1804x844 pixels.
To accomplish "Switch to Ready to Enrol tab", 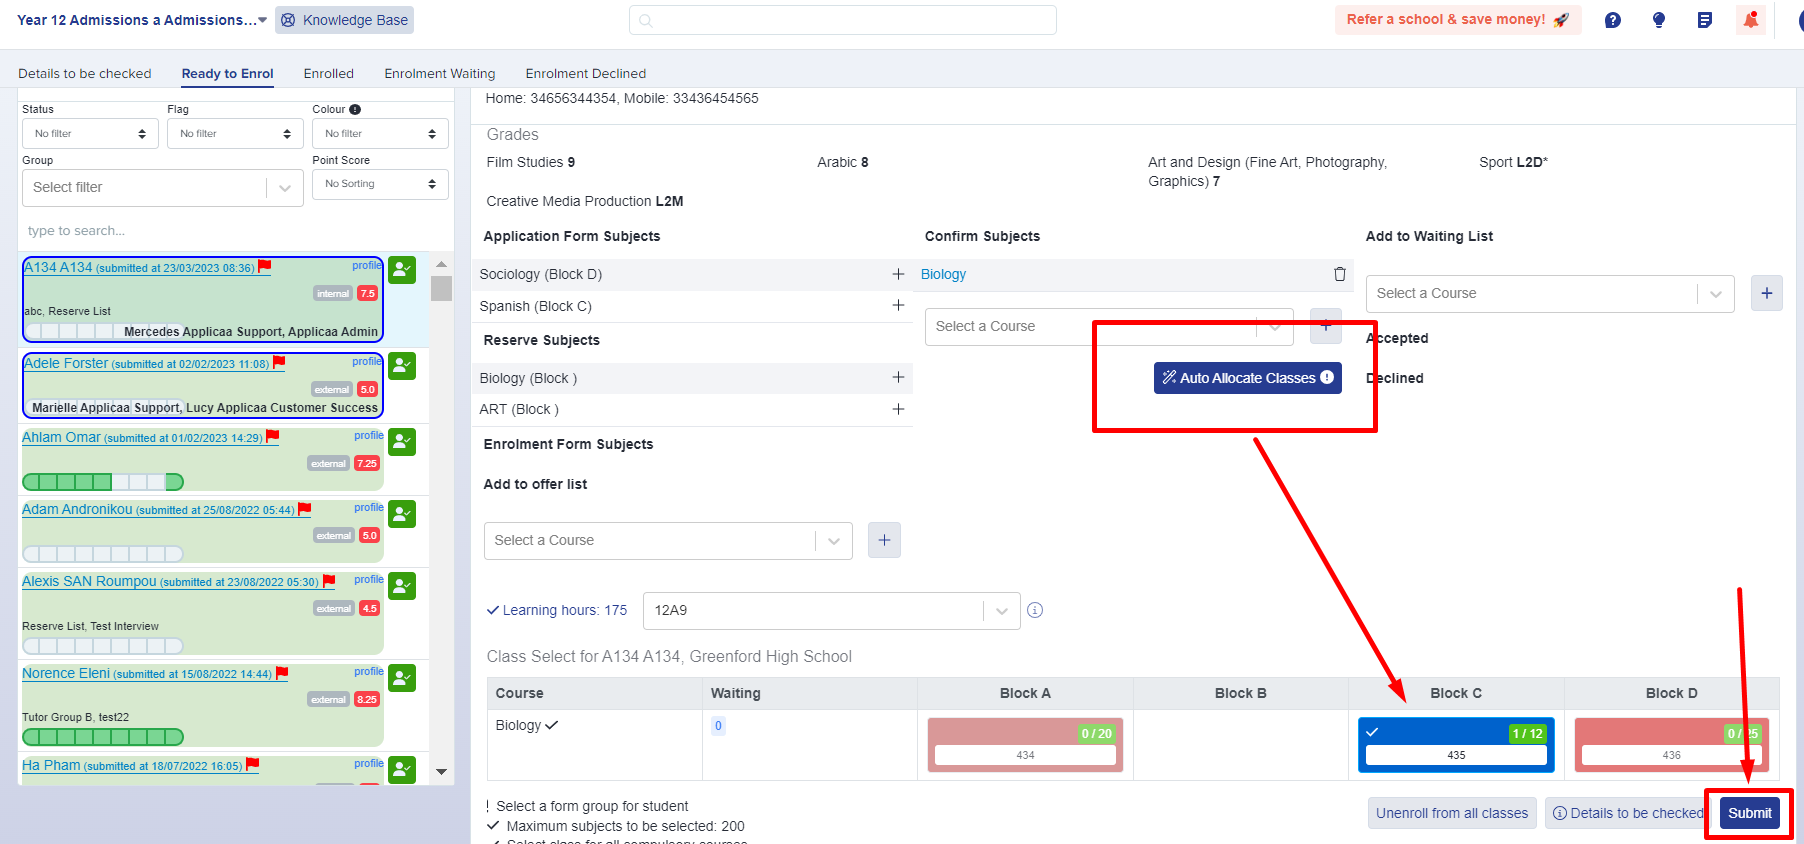I will (x=228, y=74).
